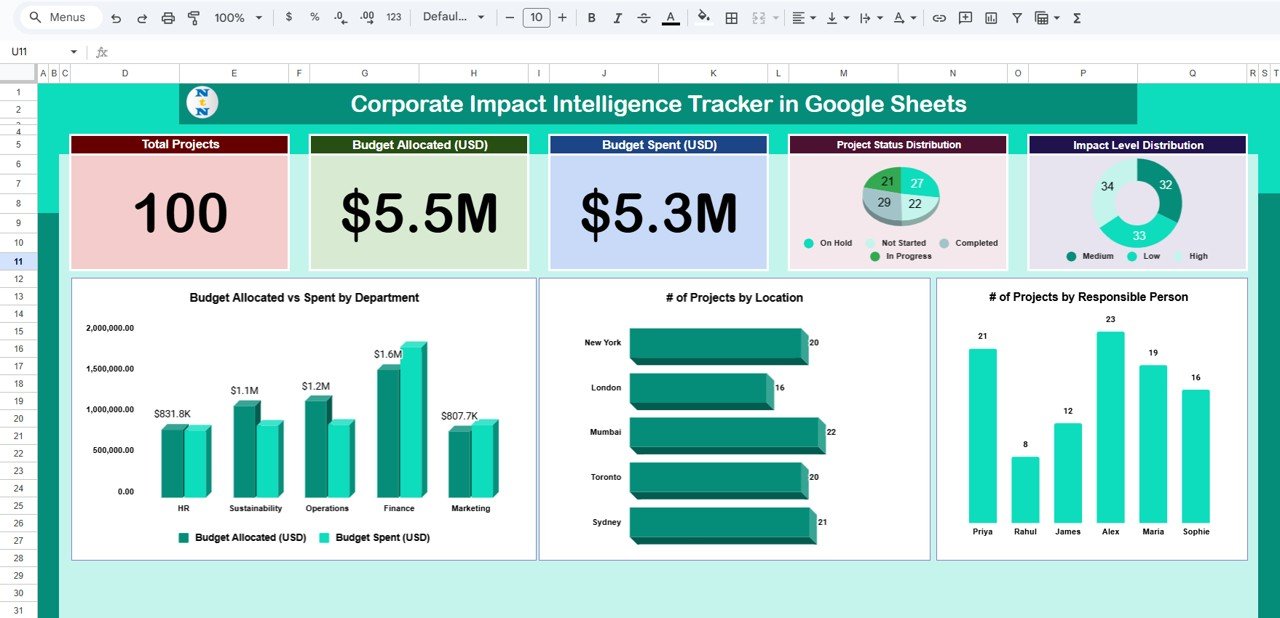Select the Paint format tool
Image resolution: width=1280 pixels, height=618 pixels.
click(194, 18)
